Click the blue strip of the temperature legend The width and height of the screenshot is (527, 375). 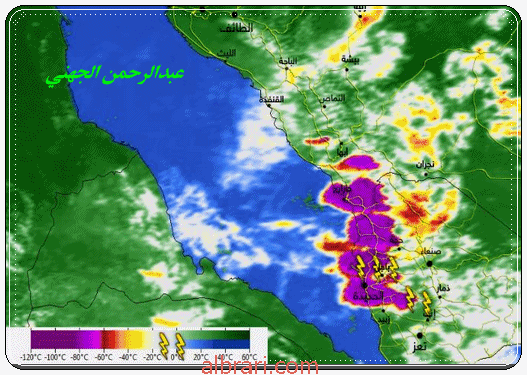pos(217,344)
